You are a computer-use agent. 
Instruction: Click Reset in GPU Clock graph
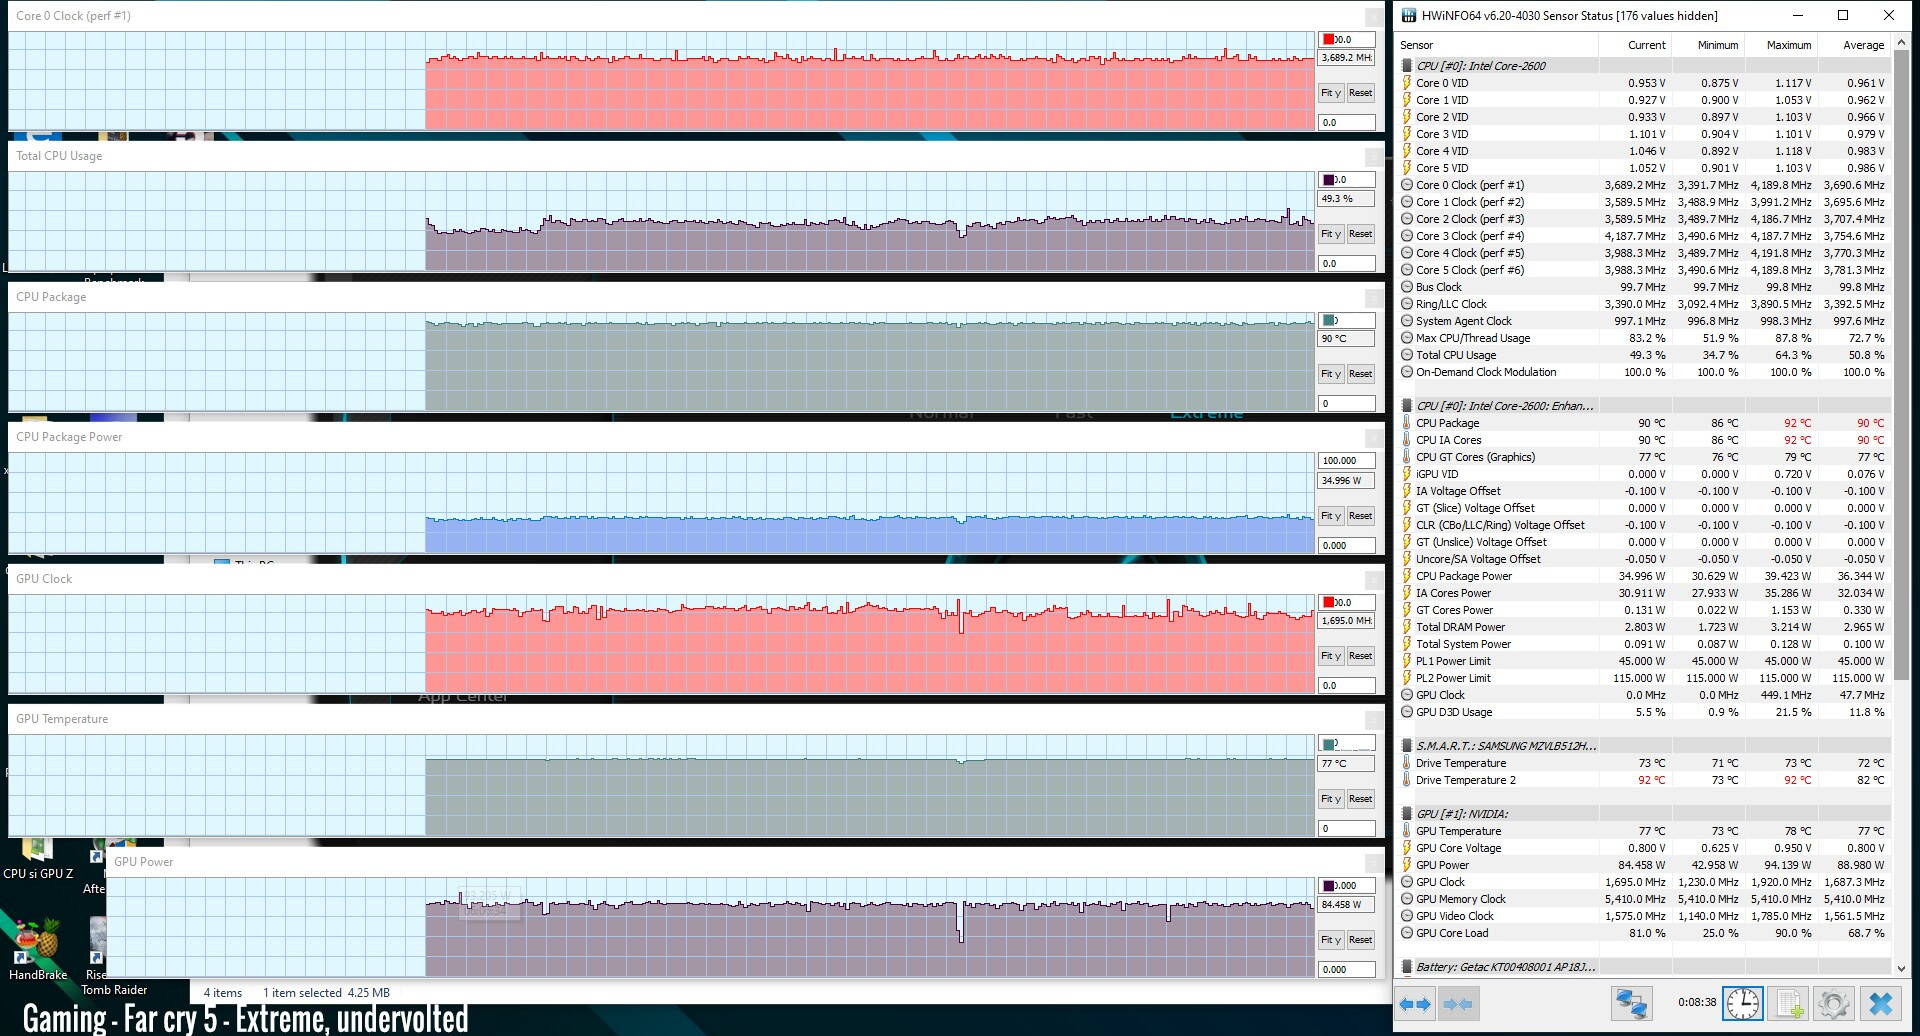coord(1360,656)
